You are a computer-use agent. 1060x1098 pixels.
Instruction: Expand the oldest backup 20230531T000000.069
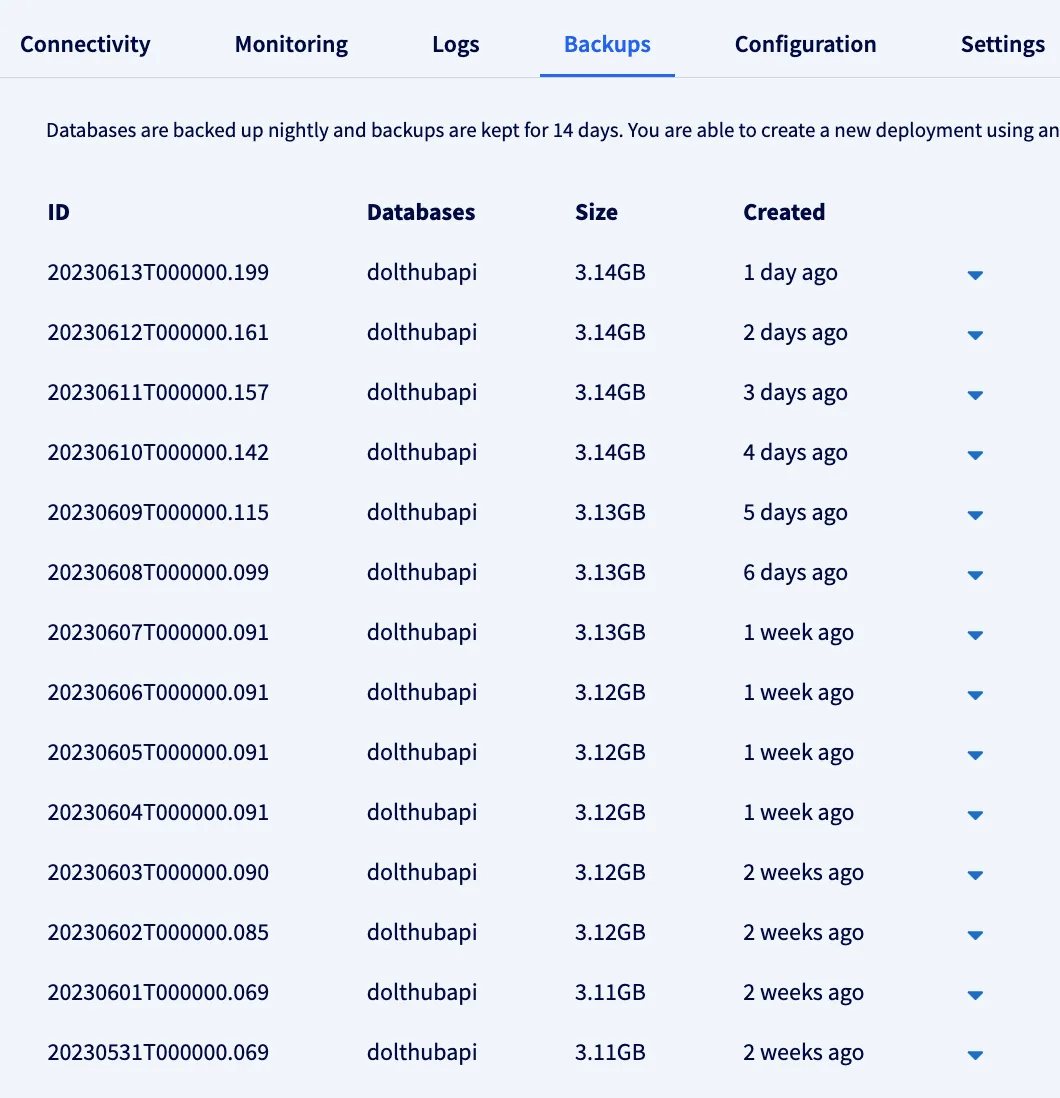975,1054
